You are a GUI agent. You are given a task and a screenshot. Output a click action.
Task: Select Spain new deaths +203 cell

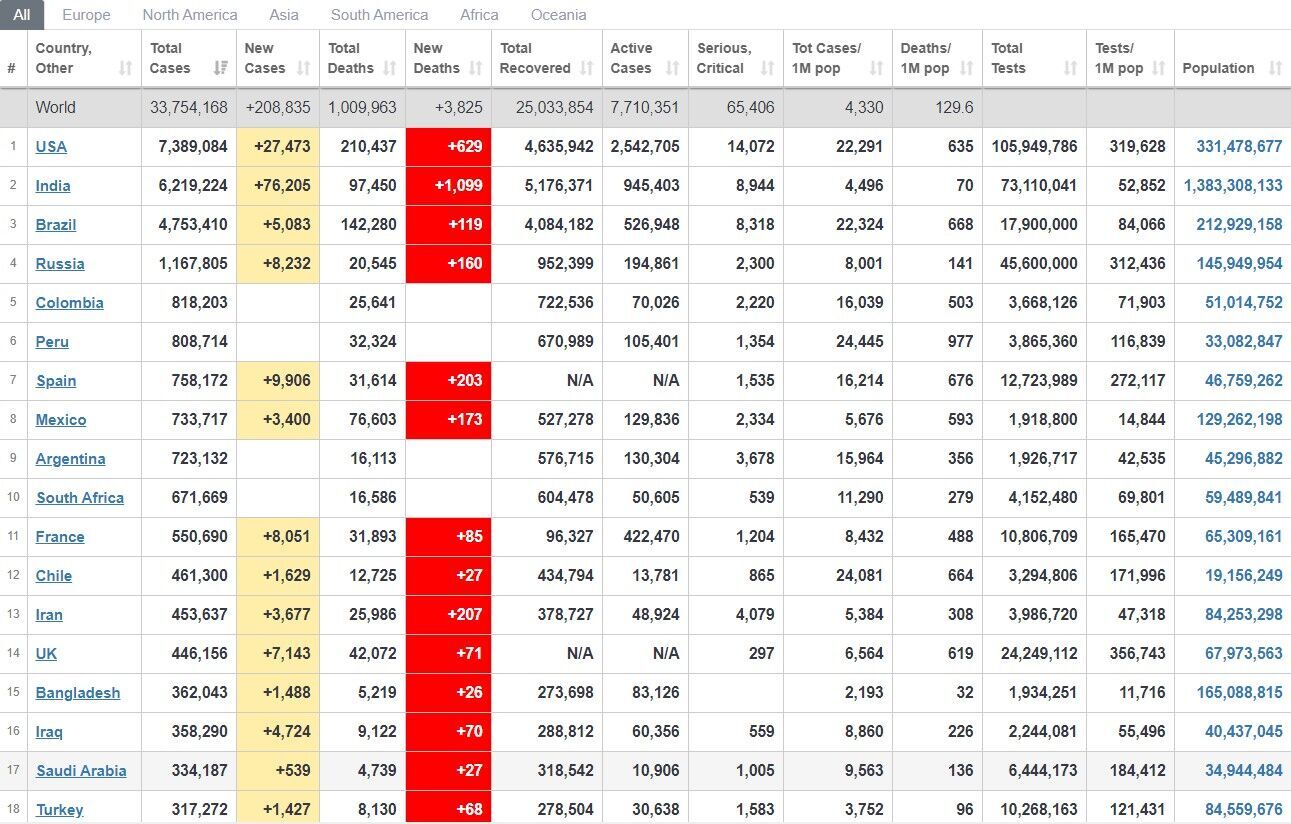[449, 380]
